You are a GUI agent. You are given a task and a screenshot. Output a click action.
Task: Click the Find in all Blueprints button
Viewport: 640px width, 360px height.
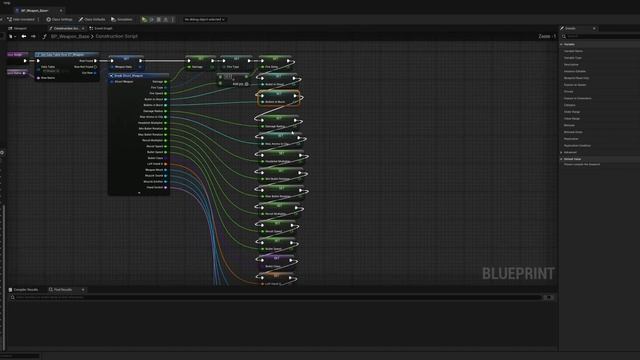(549, 297)
